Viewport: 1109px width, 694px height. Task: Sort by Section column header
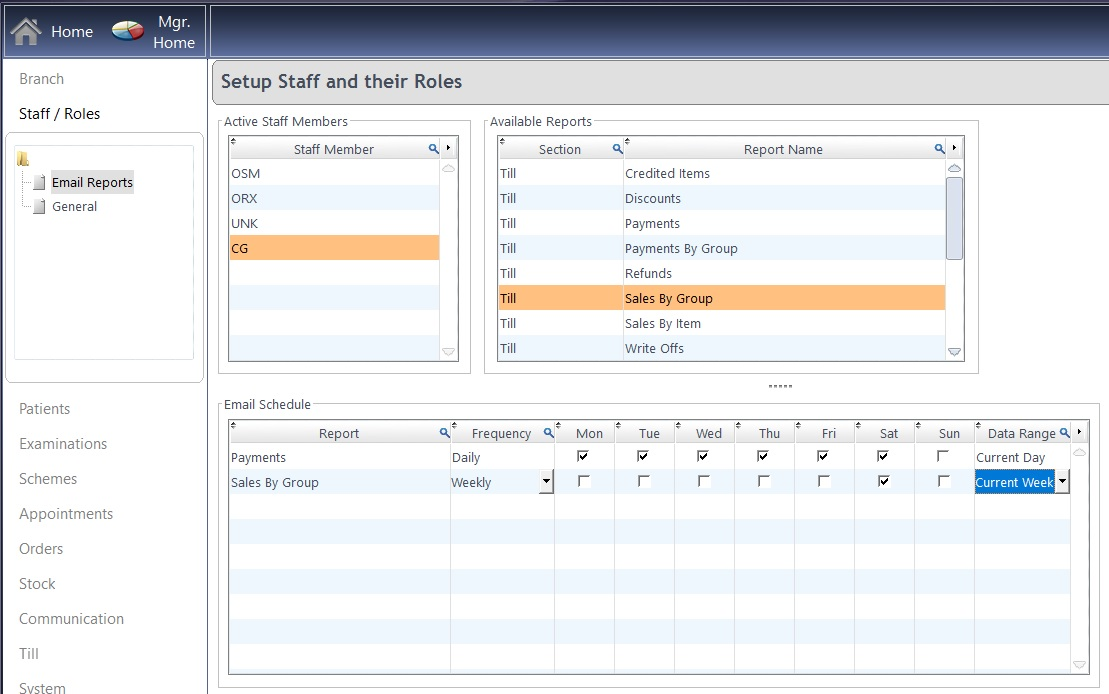point(559,149)
